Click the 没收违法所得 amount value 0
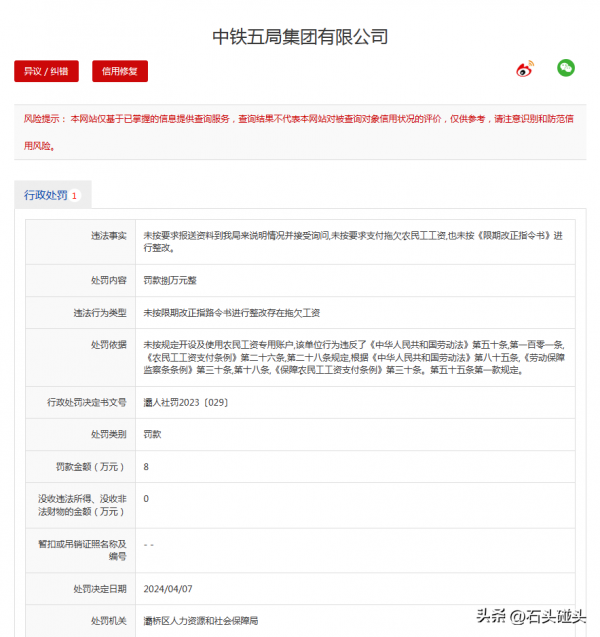This screenshot has width=600, height=637. point(147,498)
